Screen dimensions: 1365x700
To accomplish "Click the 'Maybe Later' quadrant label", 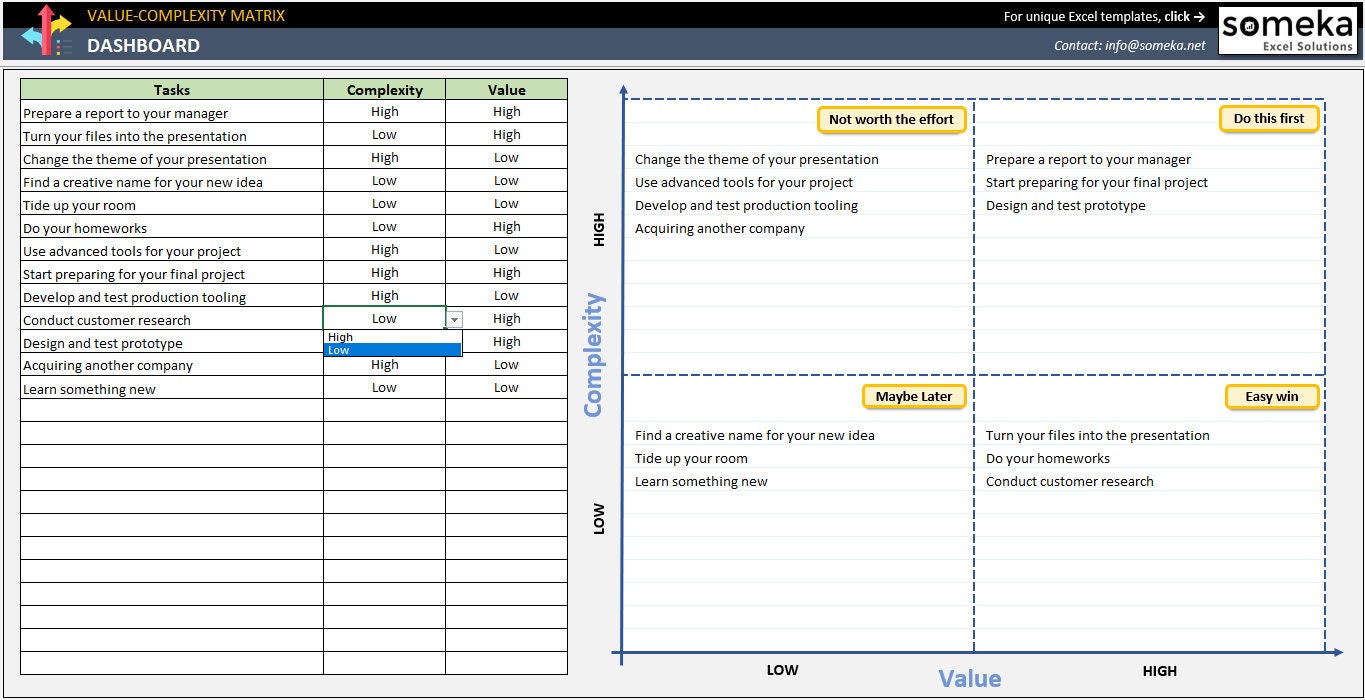I will click(x=914, y=396).
